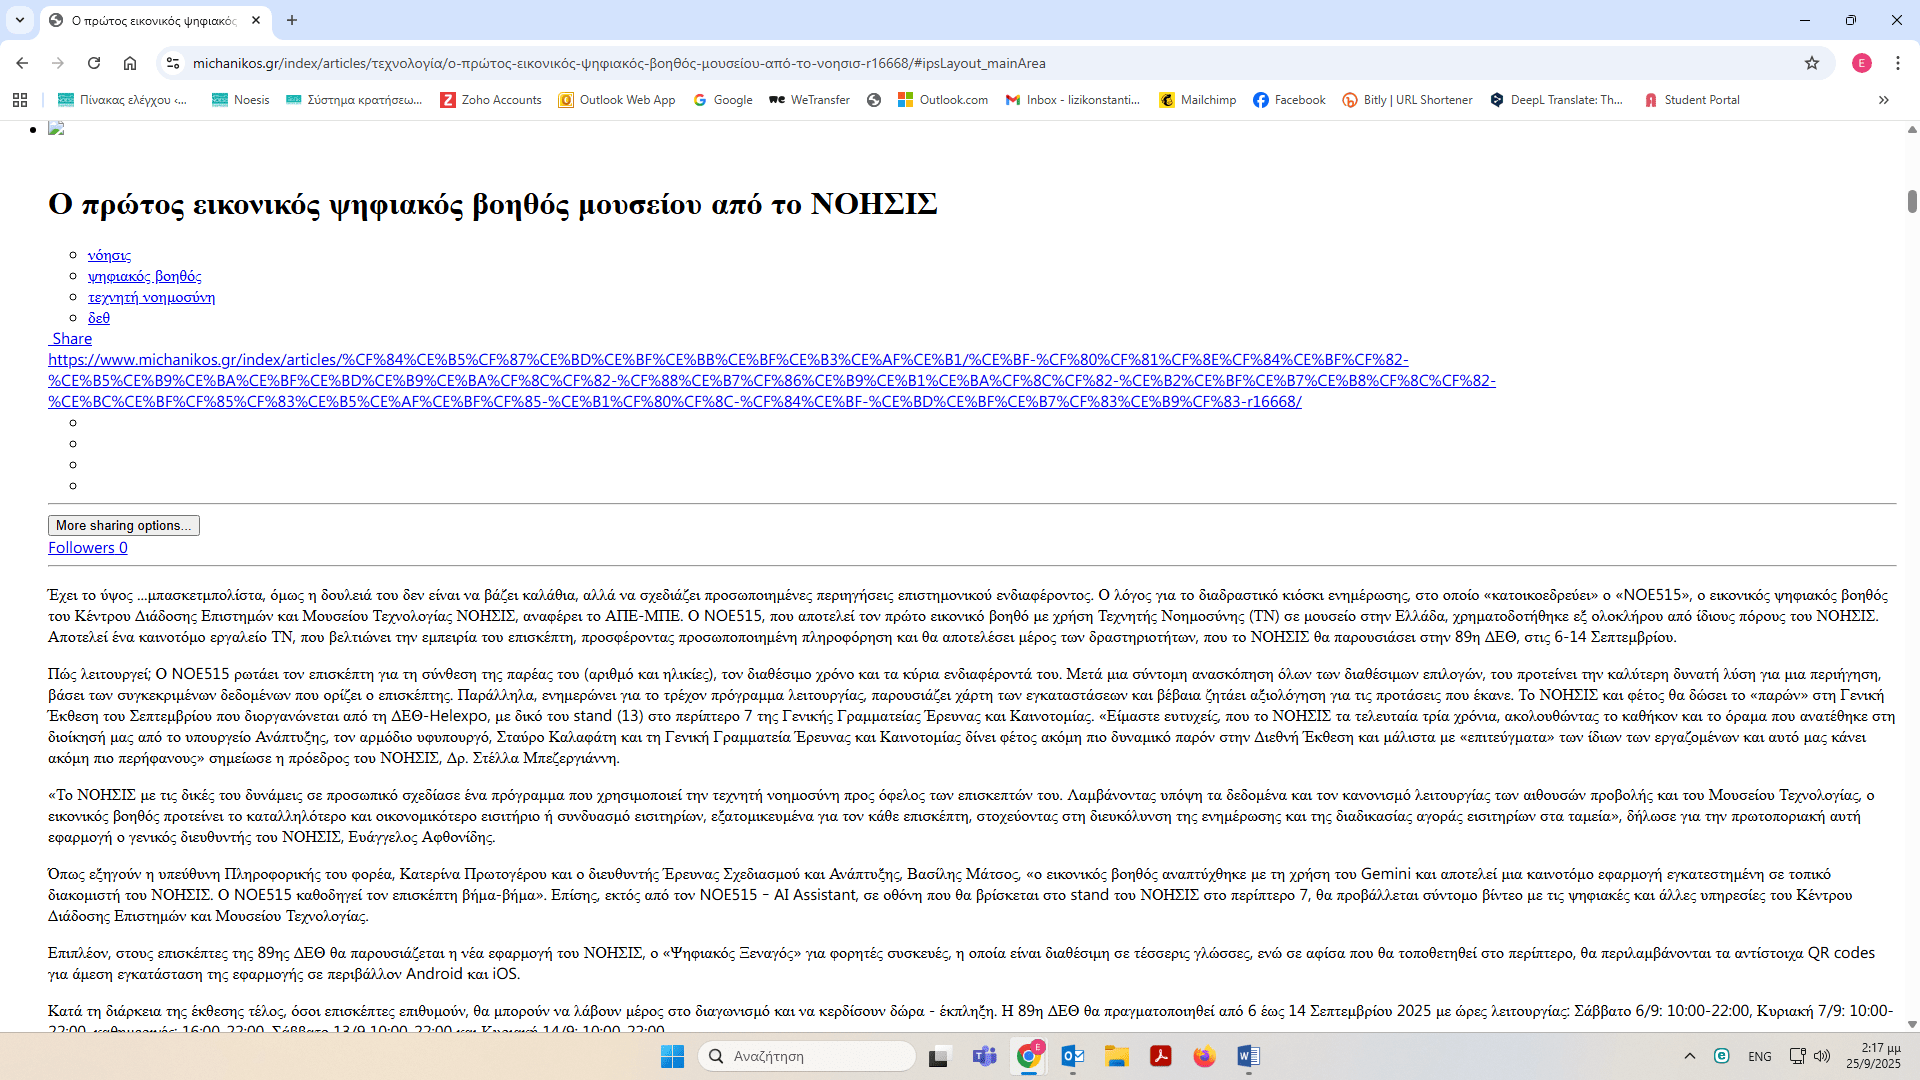This screenshot has height=1080, width=1920.
Task: Reload the current page
Action: click(94, 63)
